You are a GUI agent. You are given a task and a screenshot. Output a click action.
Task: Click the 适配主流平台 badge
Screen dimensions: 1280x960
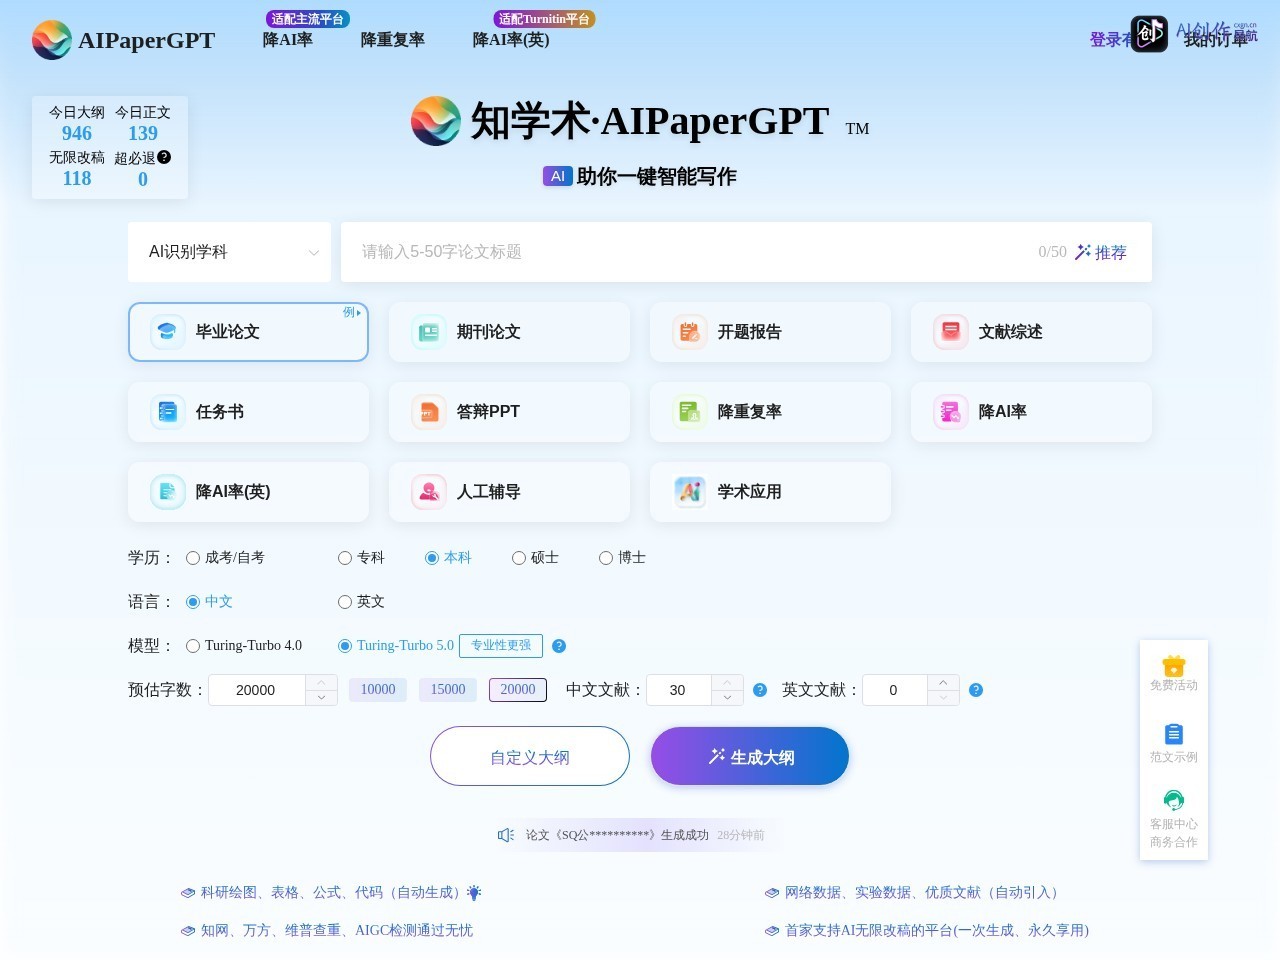308,19
